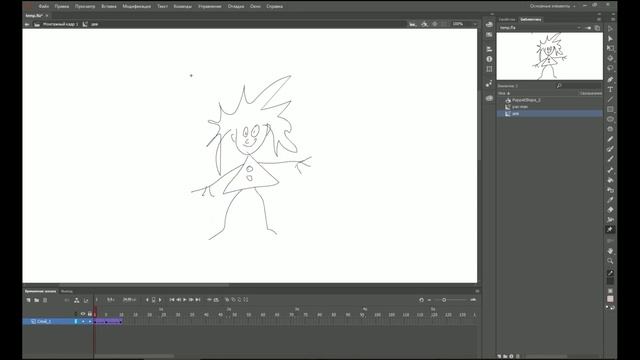640x360 pixels.
Task: Click the new library symbol icon
Action: pos(499,356)
